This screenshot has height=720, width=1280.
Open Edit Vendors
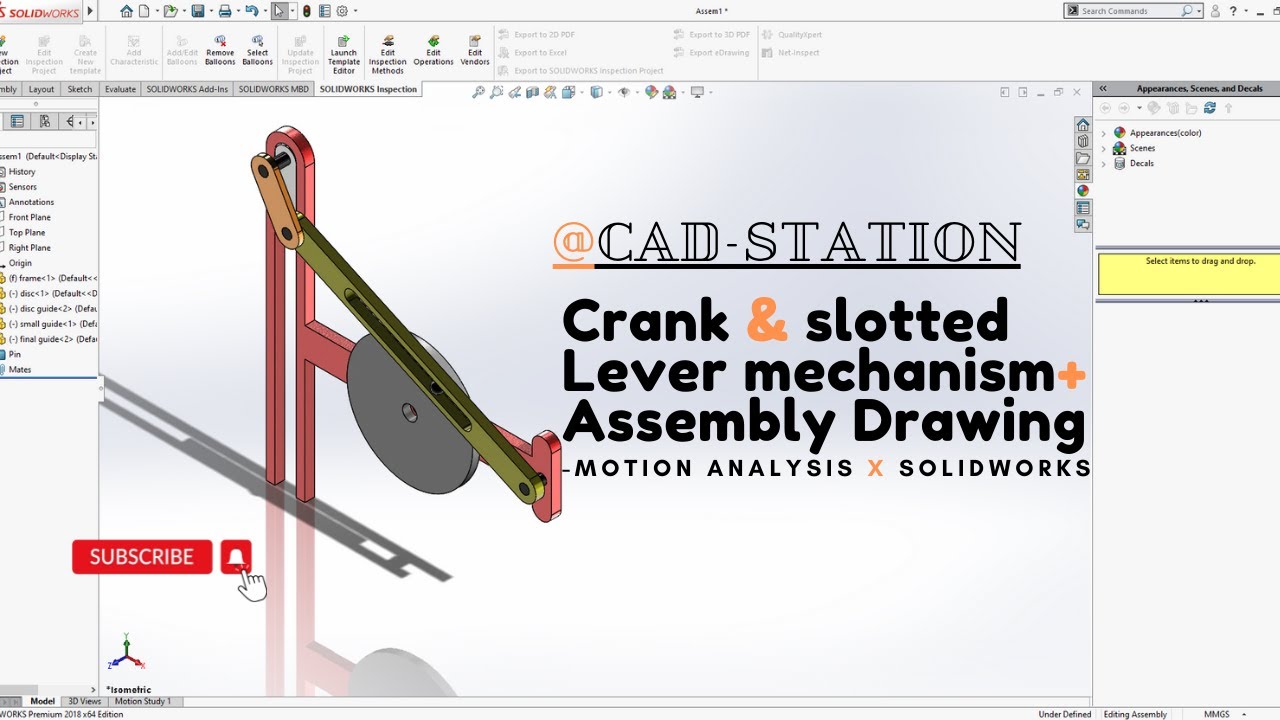coord(475,49)
